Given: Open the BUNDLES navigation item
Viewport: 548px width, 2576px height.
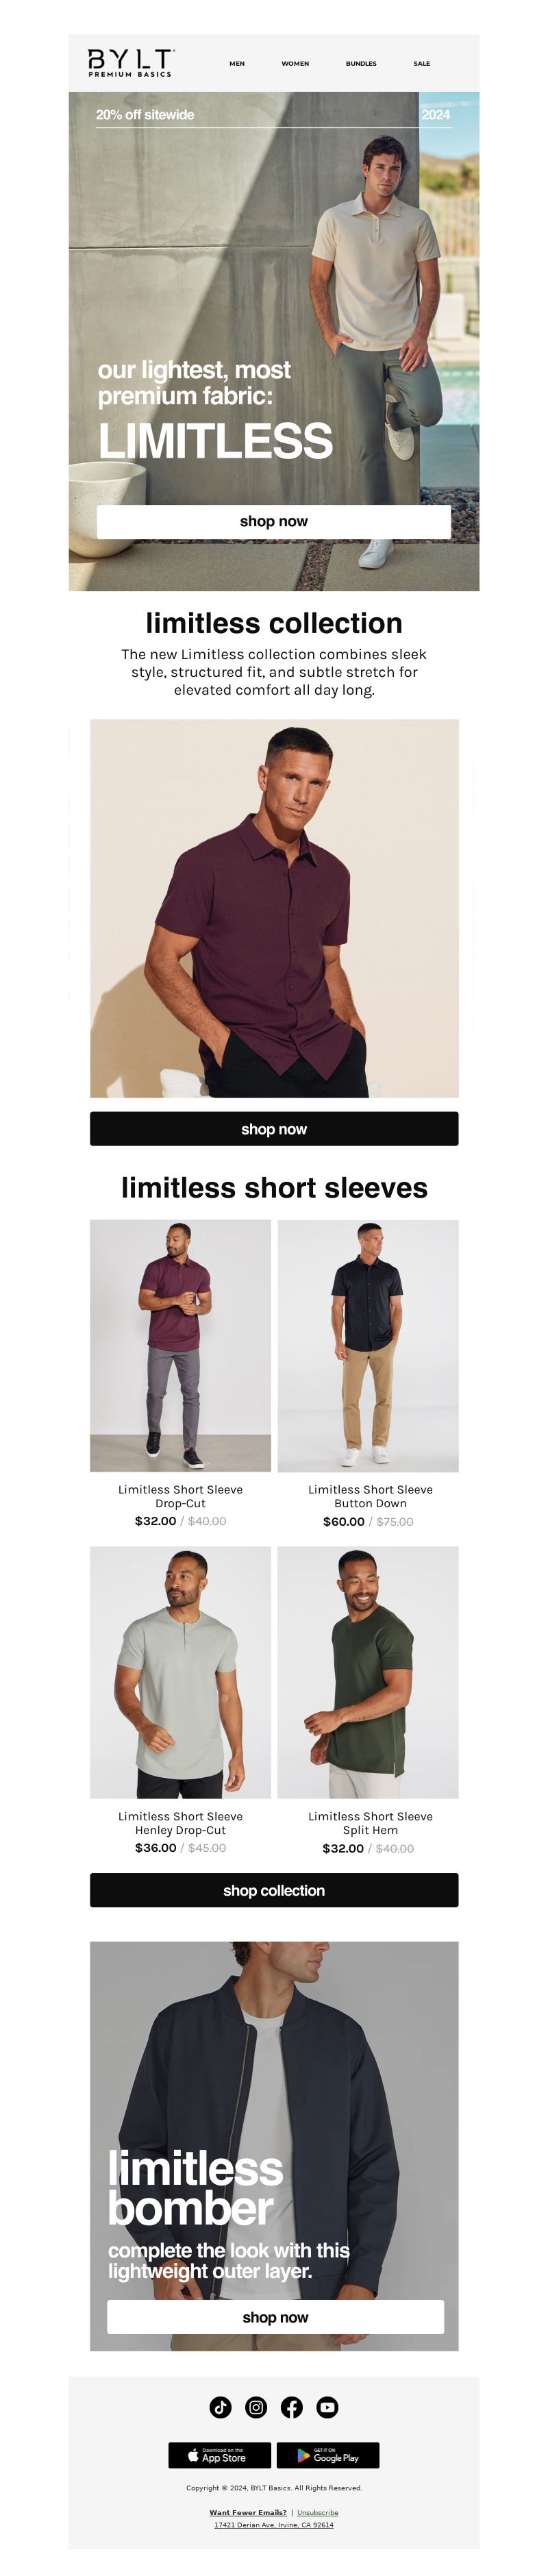Looking at the screenshot, I should [x=361, y=63].
